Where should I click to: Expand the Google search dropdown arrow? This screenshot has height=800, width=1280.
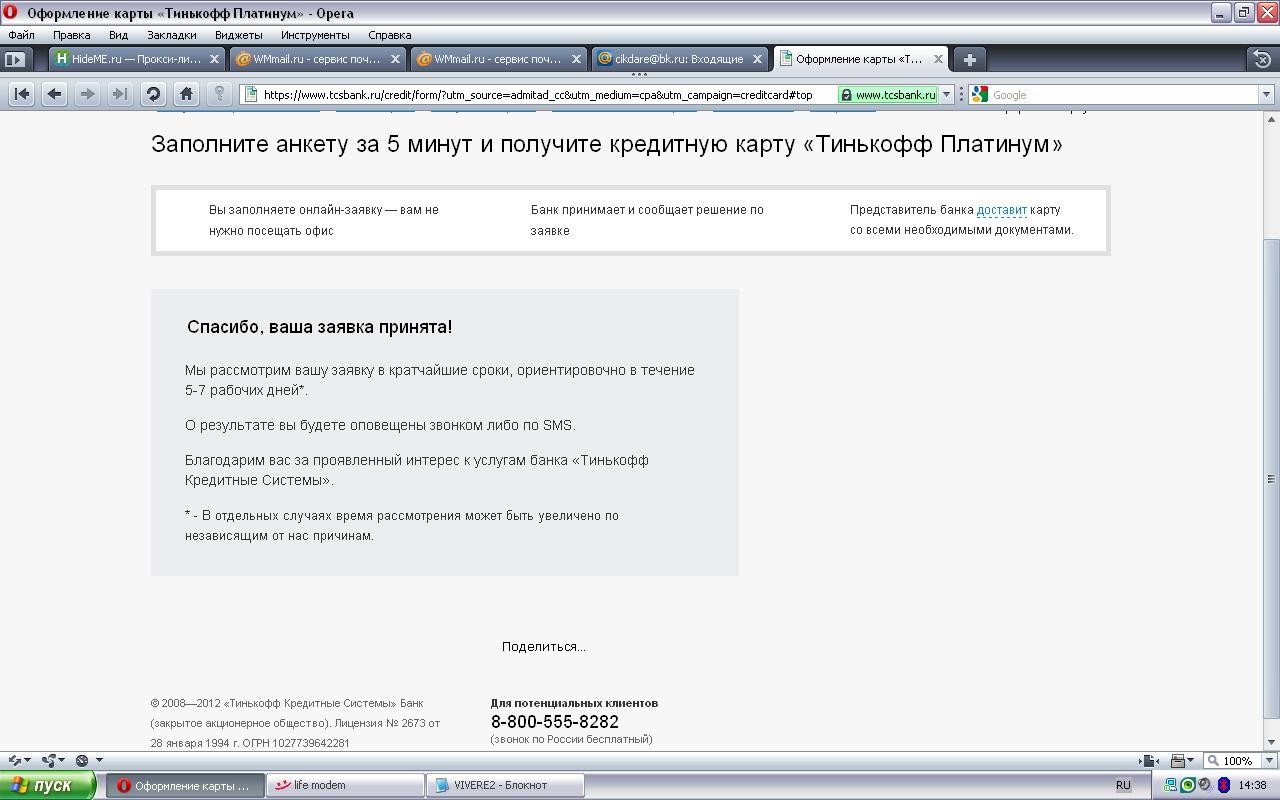(1265, 95)
